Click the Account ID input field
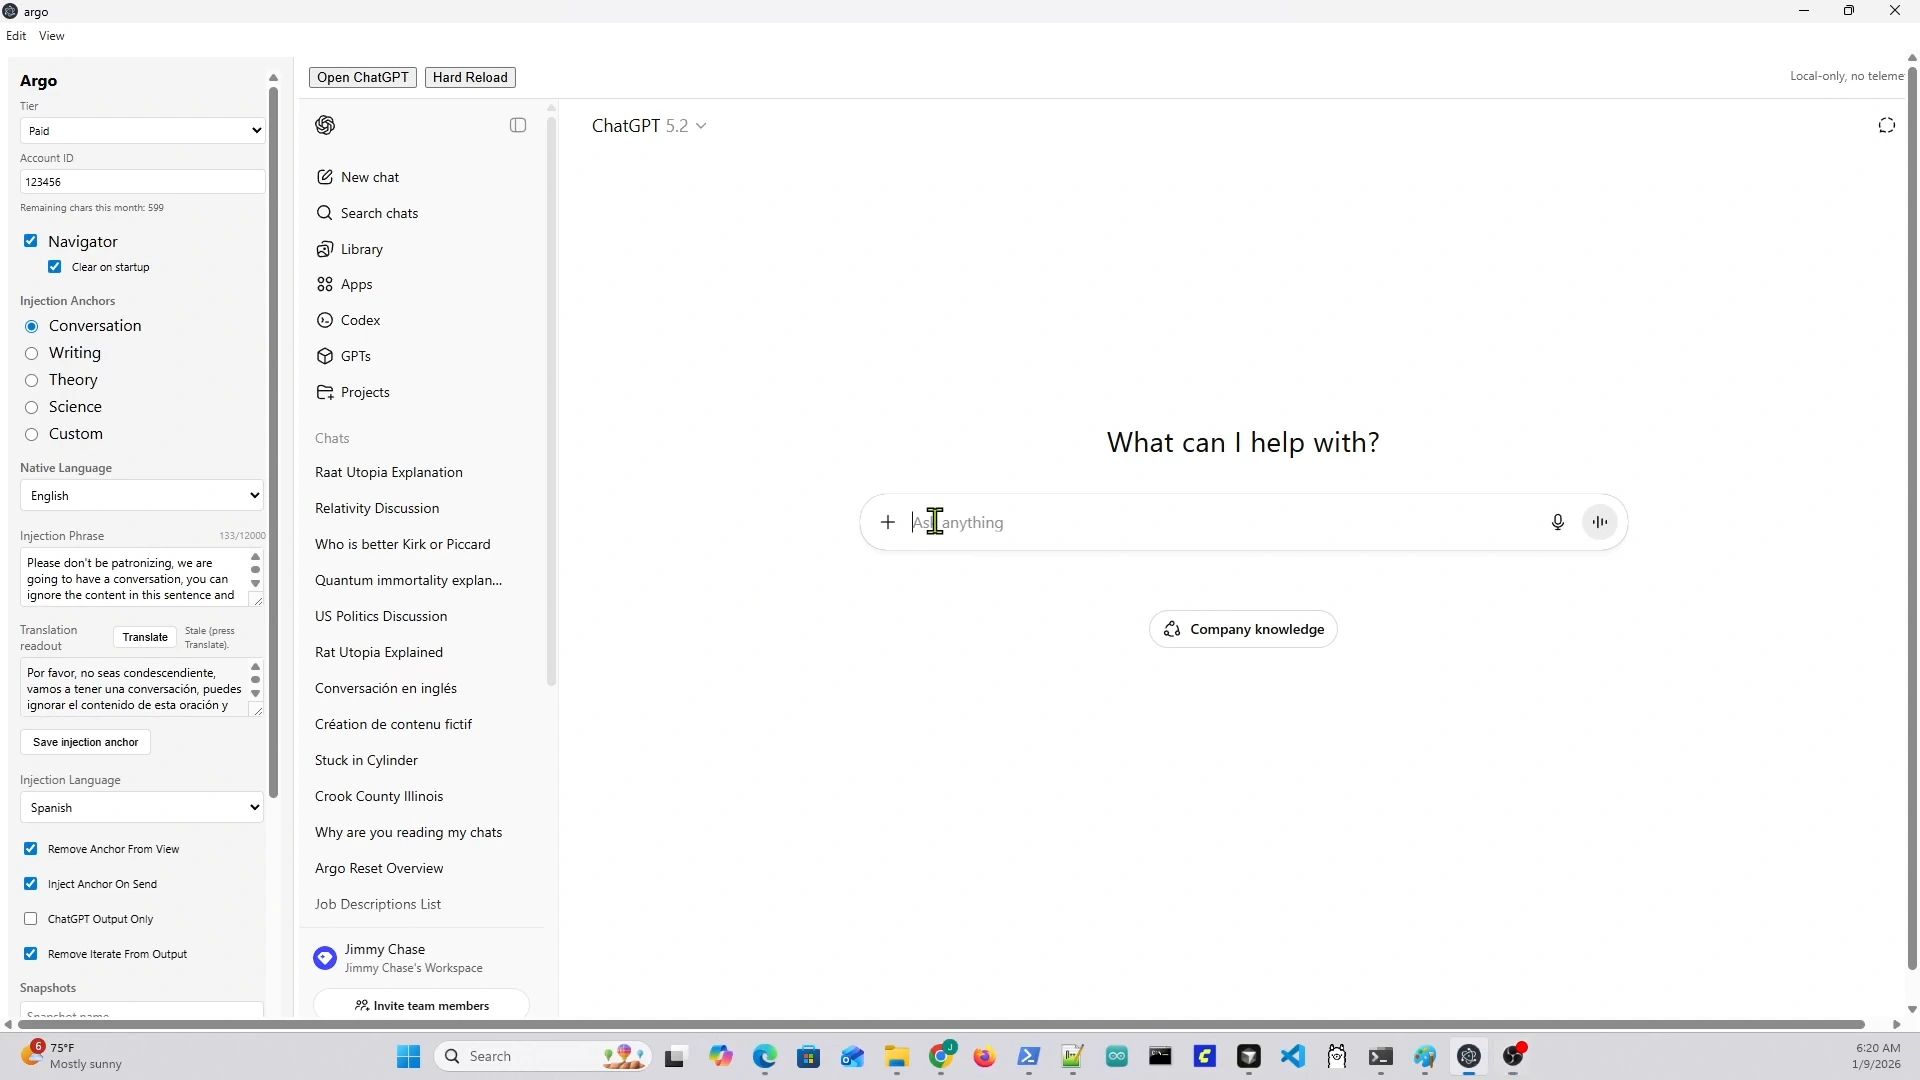This screenshot has height=1080, width=1920. 142,182
